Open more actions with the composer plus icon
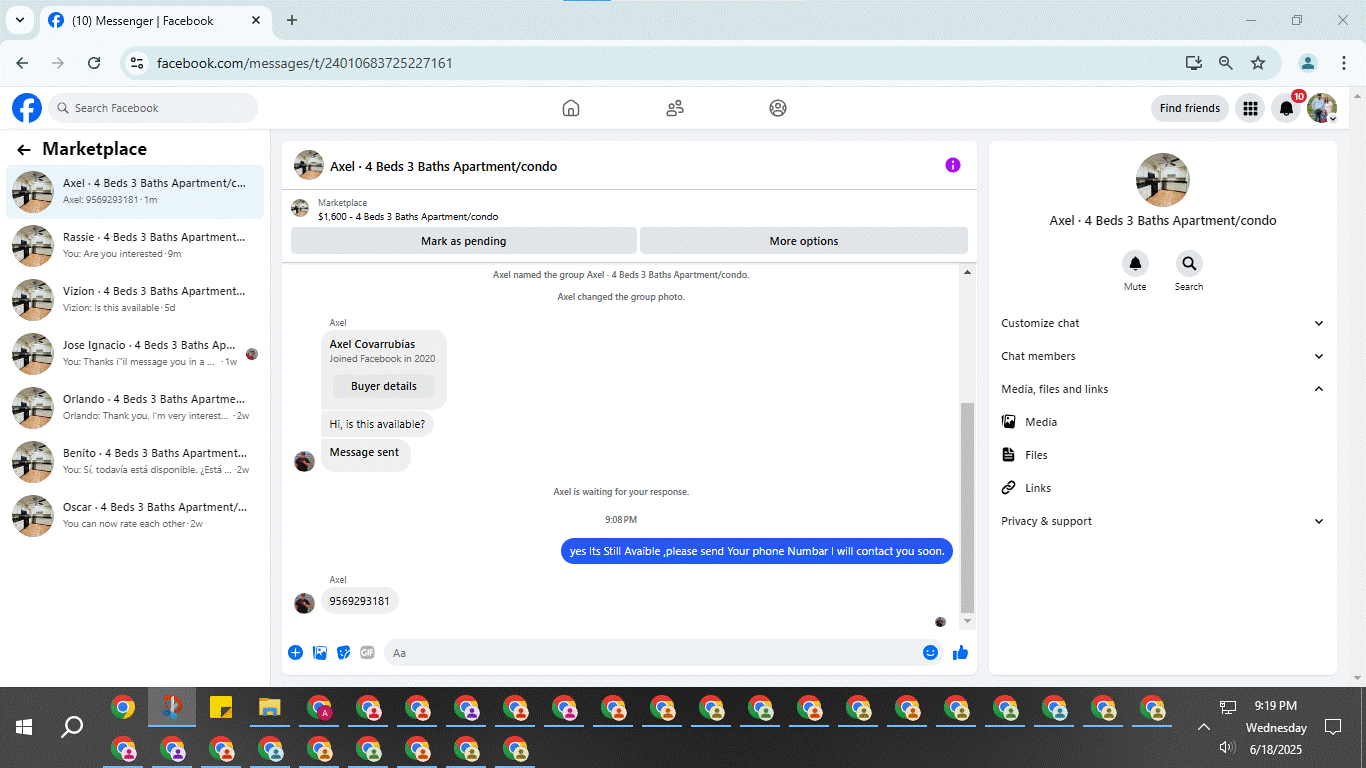 (295, 652)
